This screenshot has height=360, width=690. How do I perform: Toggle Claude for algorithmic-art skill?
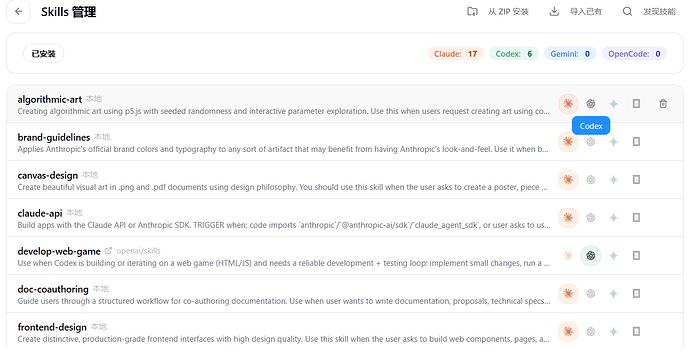point(568,104)
